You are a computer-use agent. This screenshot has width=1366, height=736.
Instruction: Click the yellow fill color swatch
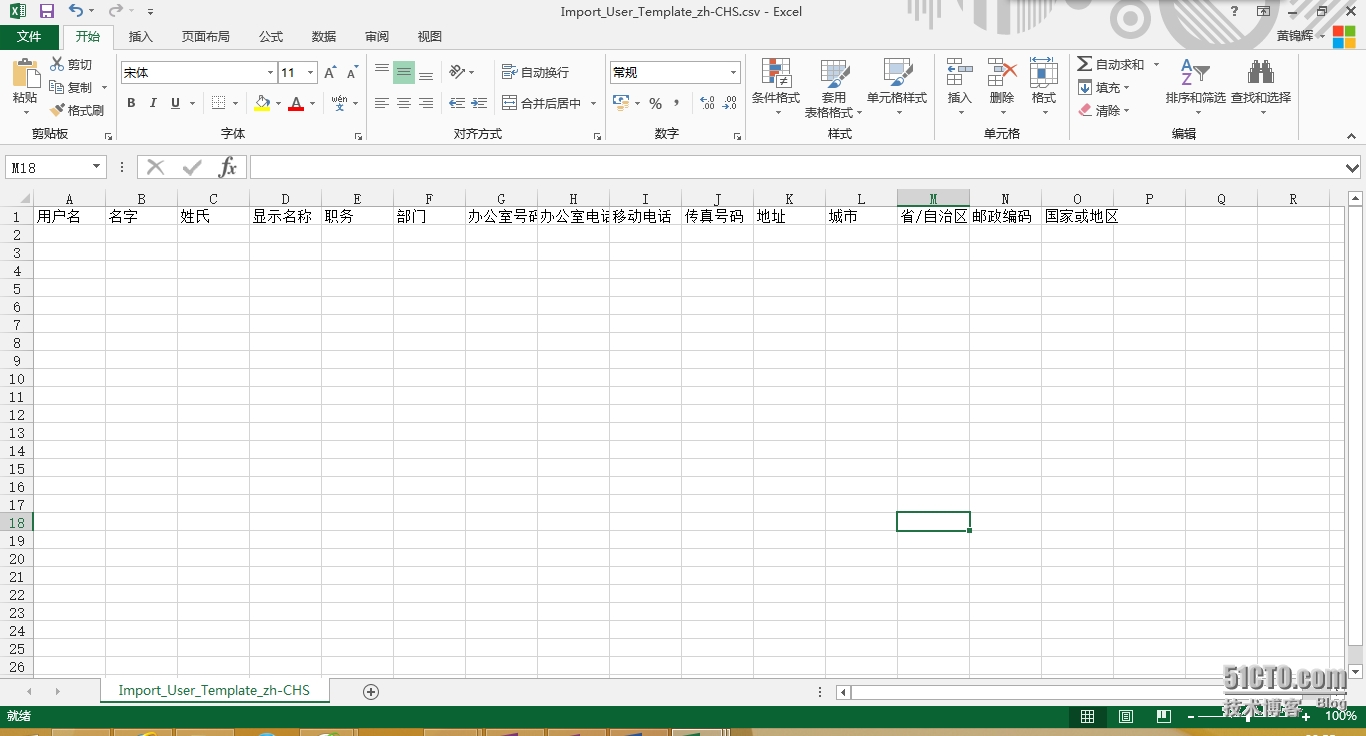point(262,103)
